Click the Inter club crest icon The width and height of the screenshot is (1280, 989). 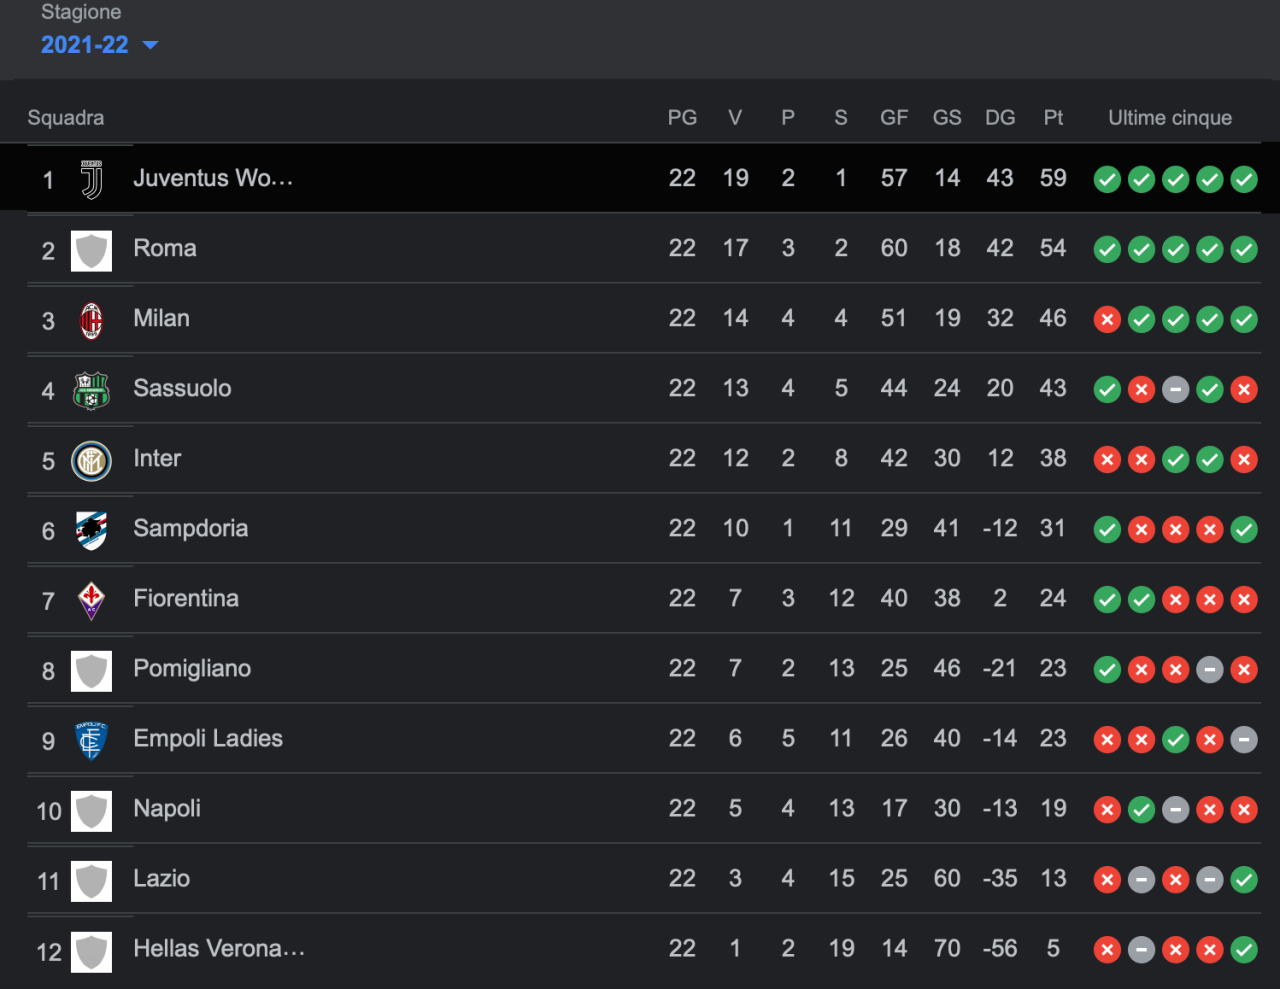coord(91,461)
